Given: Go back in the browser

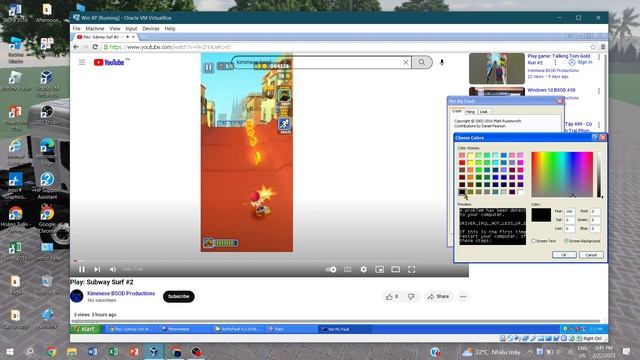Looking at the screenshot, I should [x=76, y=47].
